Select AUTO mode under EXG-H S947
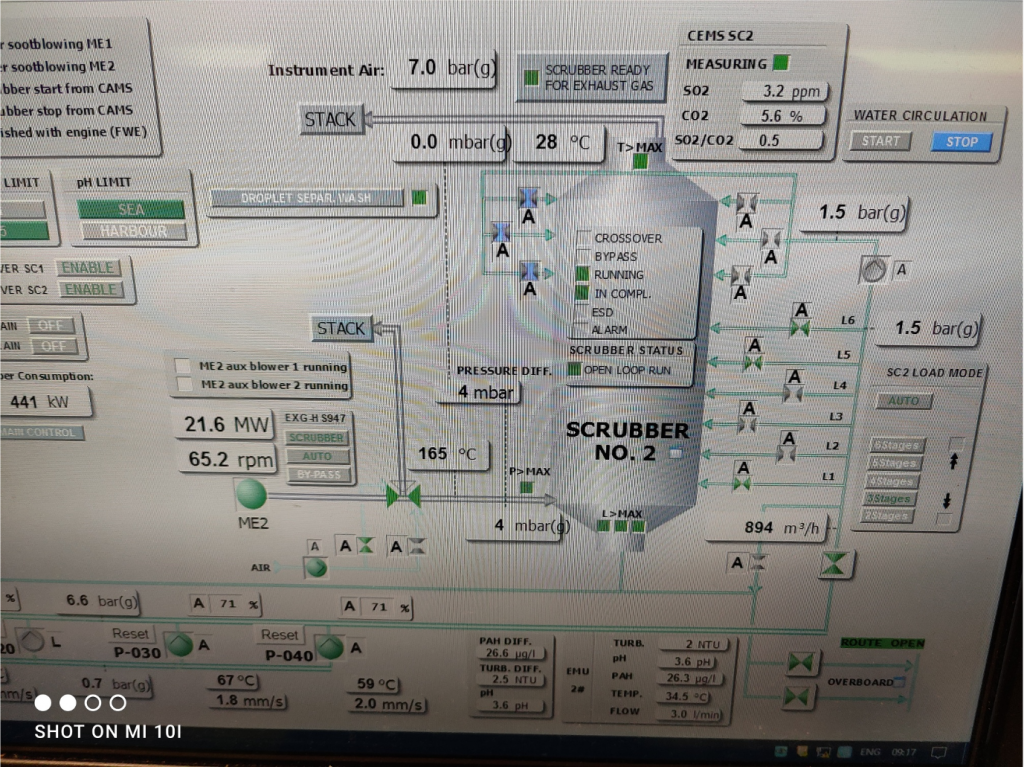The width and height of the screenshot is (1024, 767). click(317, 456)
